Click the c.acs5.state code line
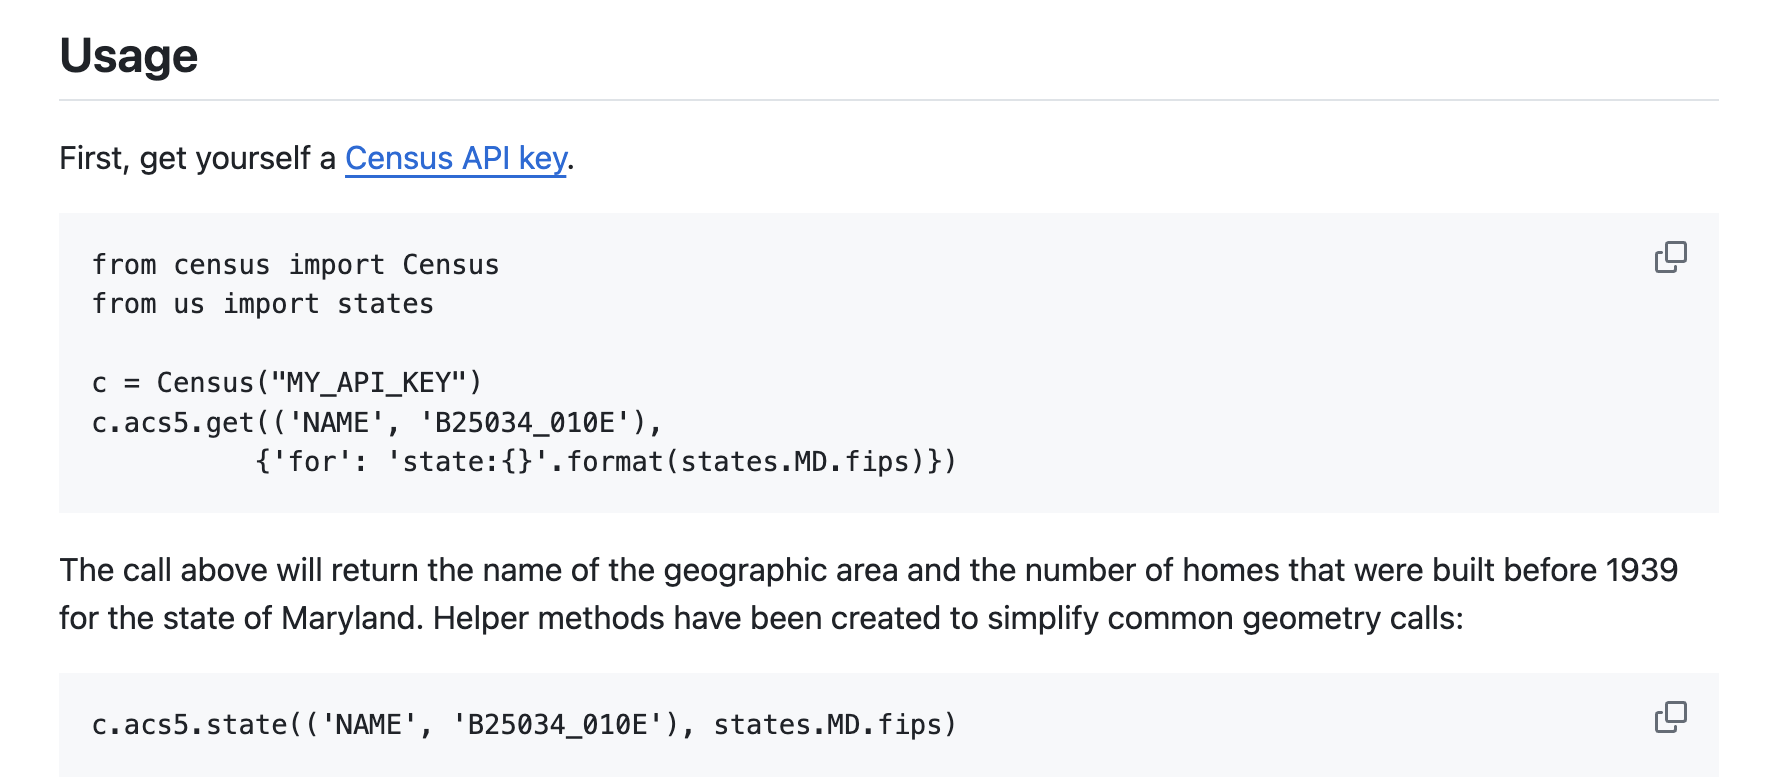The height and width of the screenshot is (780, 1768). 524,725
